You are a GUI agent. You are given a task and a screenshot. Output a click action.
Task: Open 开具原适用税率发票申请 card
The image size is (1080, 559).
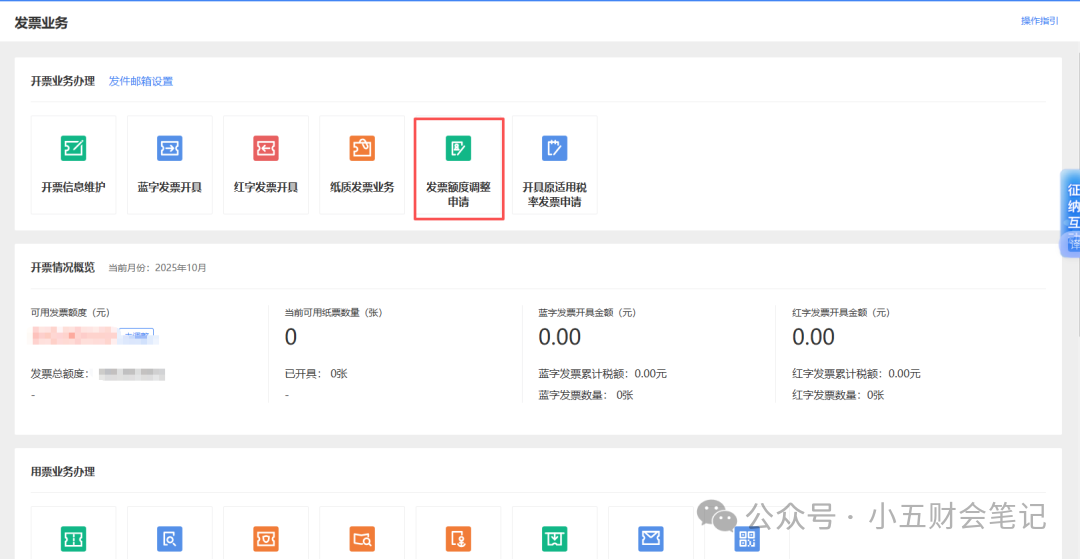click(554, 165)
